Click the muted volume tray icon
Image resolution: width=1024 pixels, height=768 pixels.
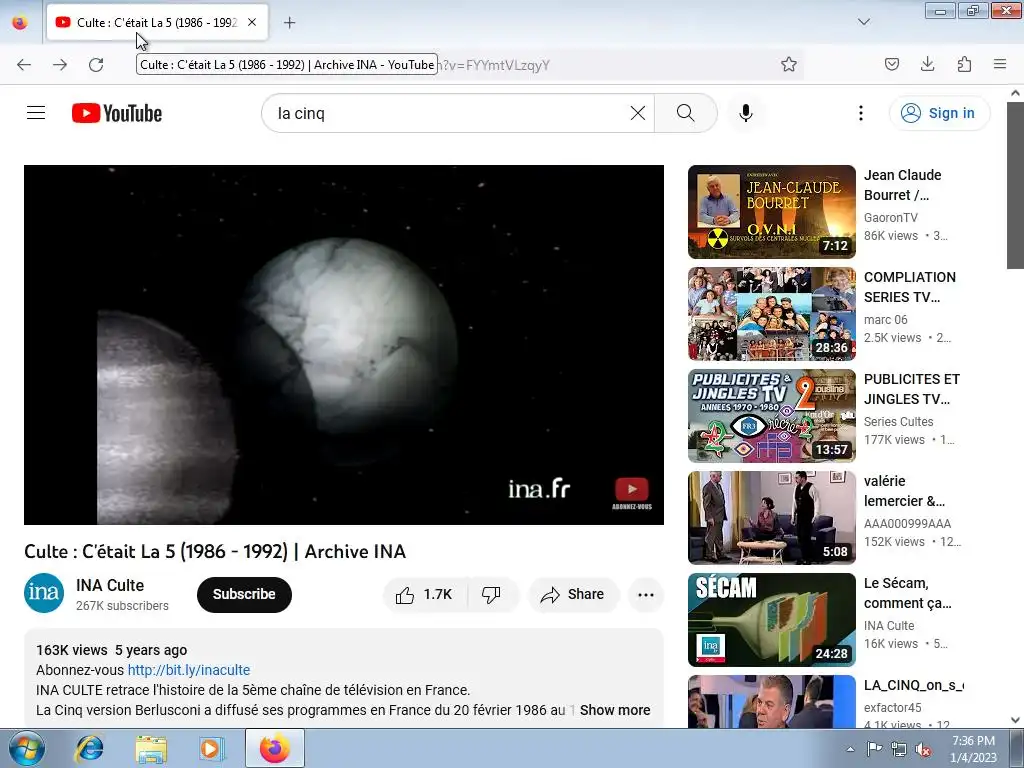[923, 749]
